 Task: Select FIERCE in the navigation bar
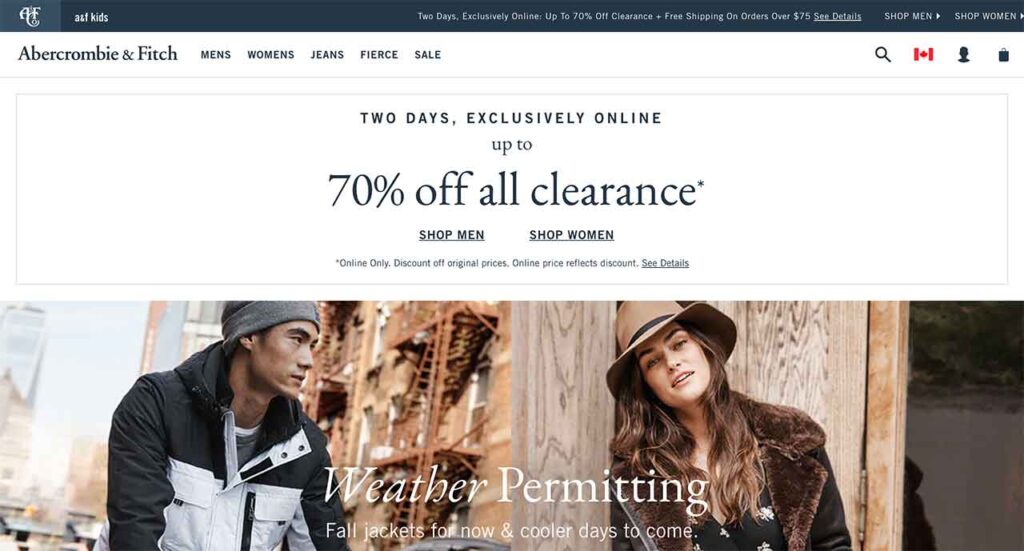coord(379,55)
